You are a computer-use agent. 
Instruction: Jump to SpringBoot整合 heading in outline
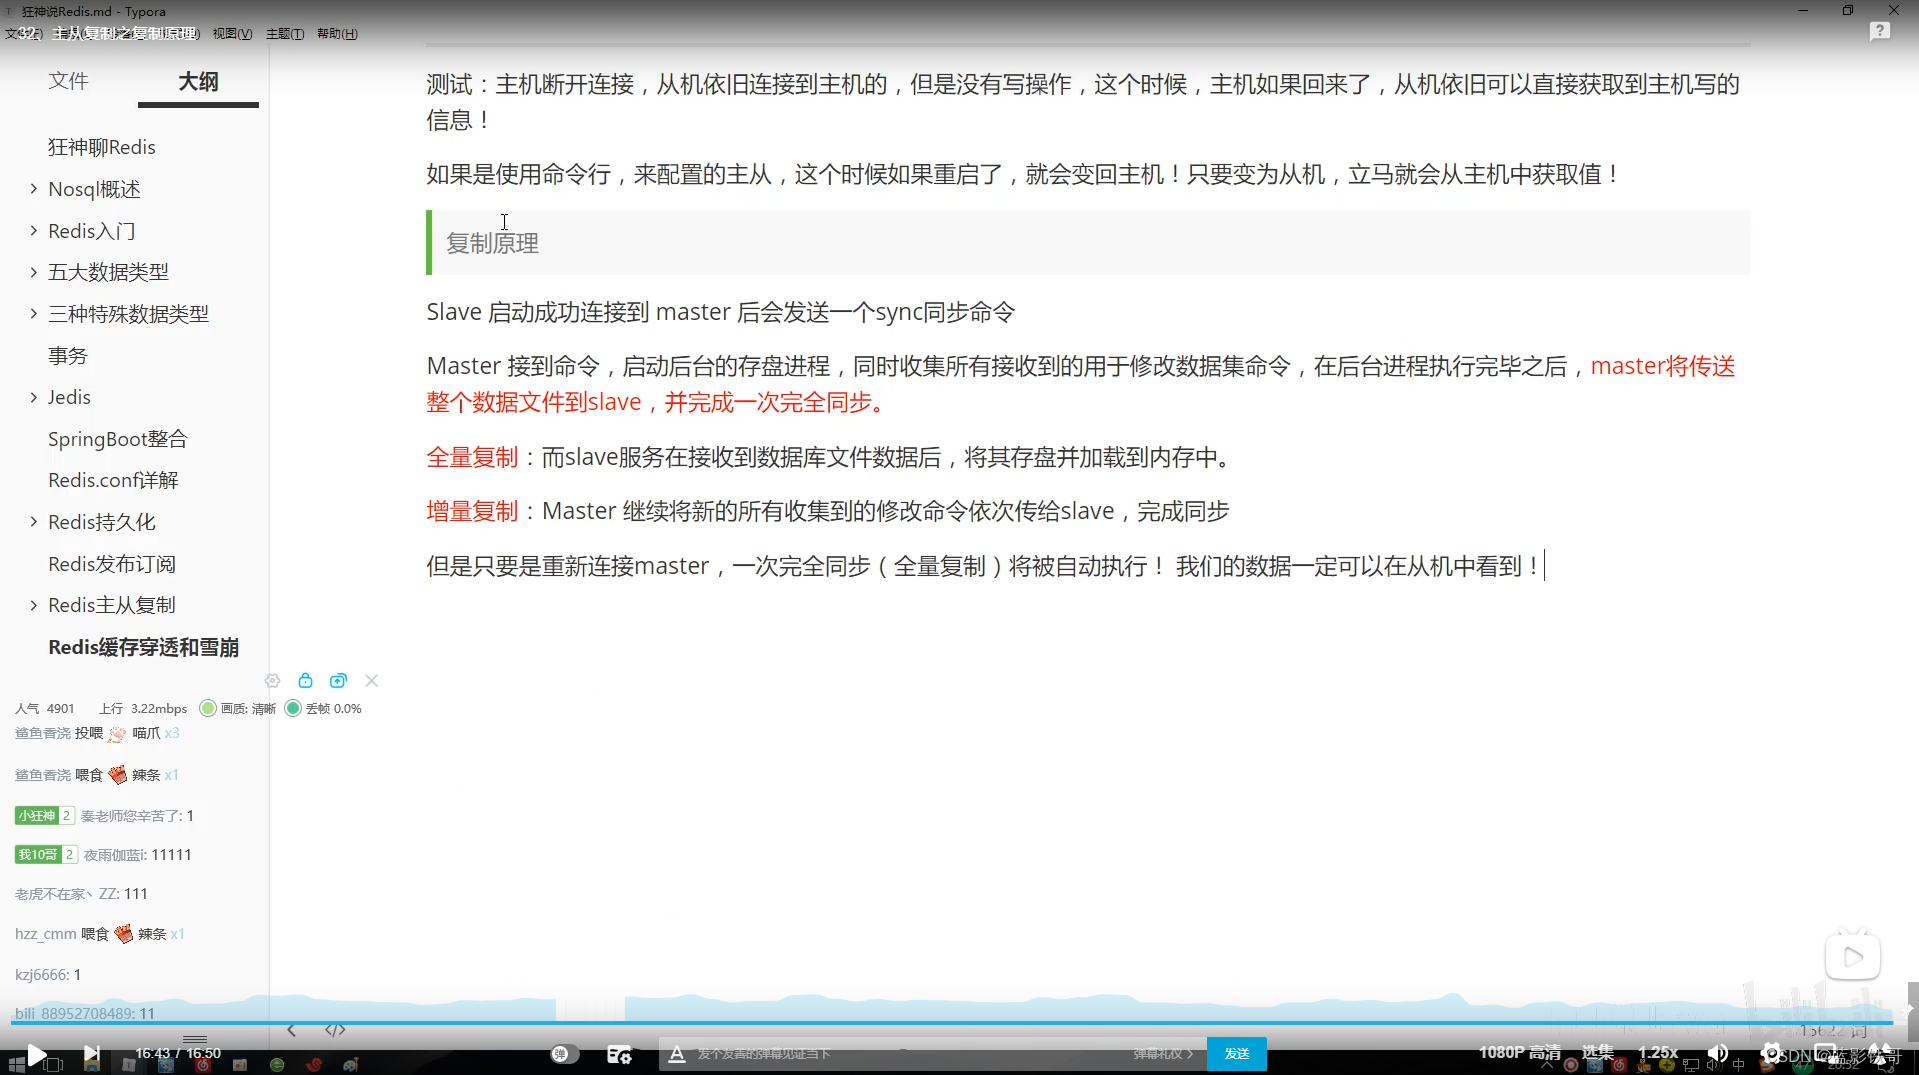tap(118, 439)
